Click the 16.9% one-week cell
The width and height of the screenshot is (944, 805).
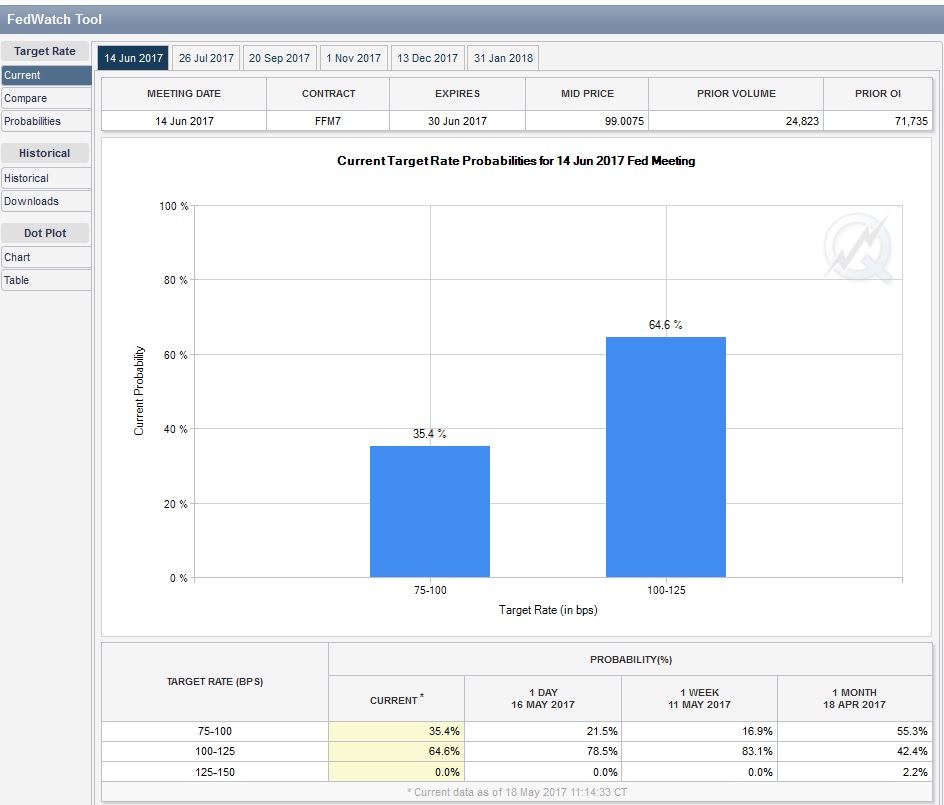point(699,731)
